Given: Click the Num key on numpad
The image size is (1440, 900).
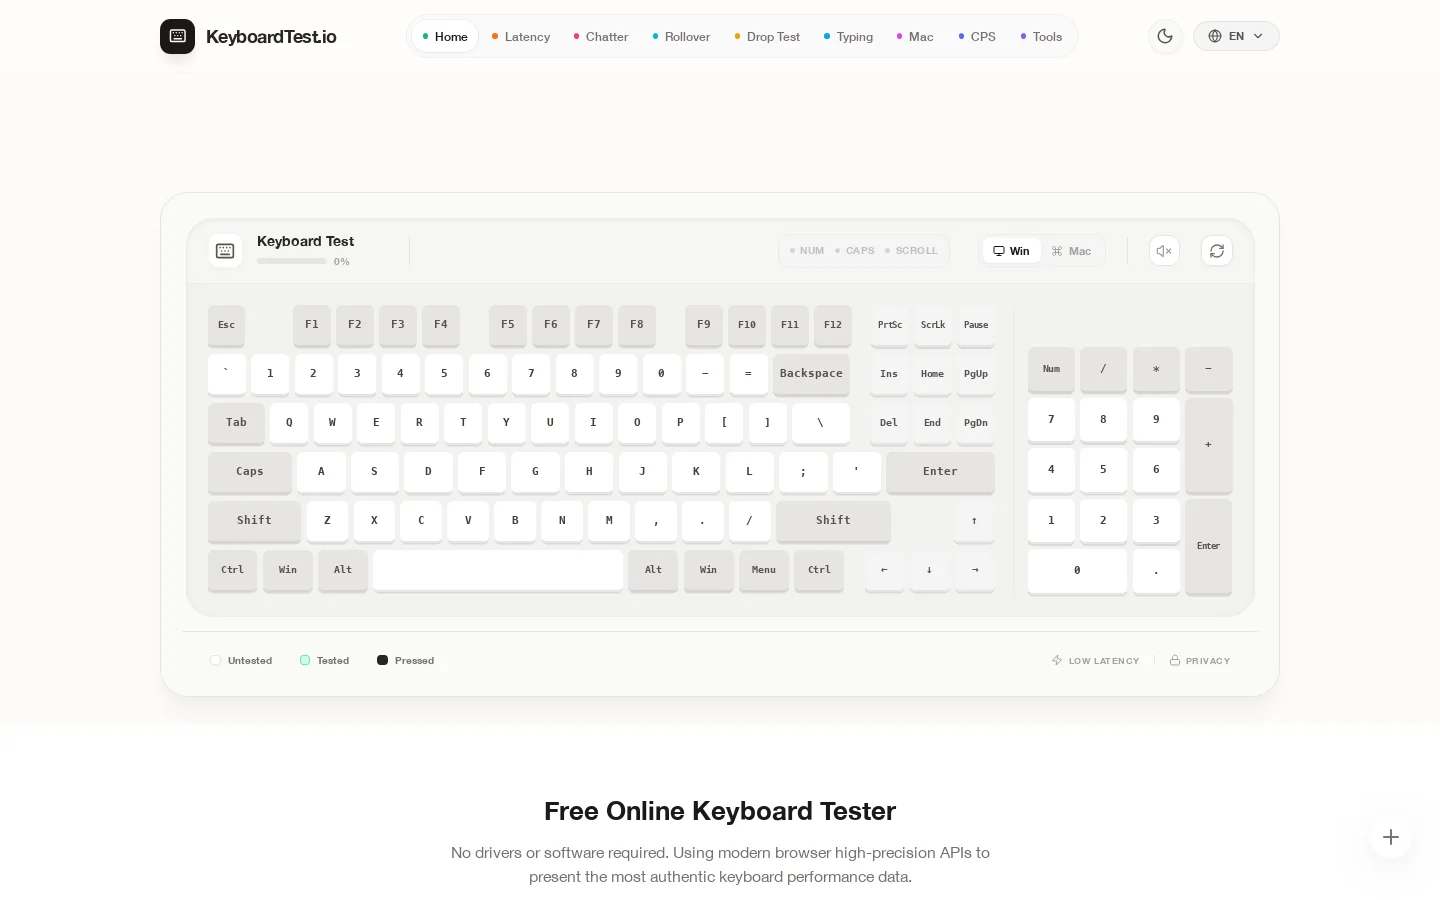Looking at the screenshot, I should pyautogui.click(x=1051, y=369).
